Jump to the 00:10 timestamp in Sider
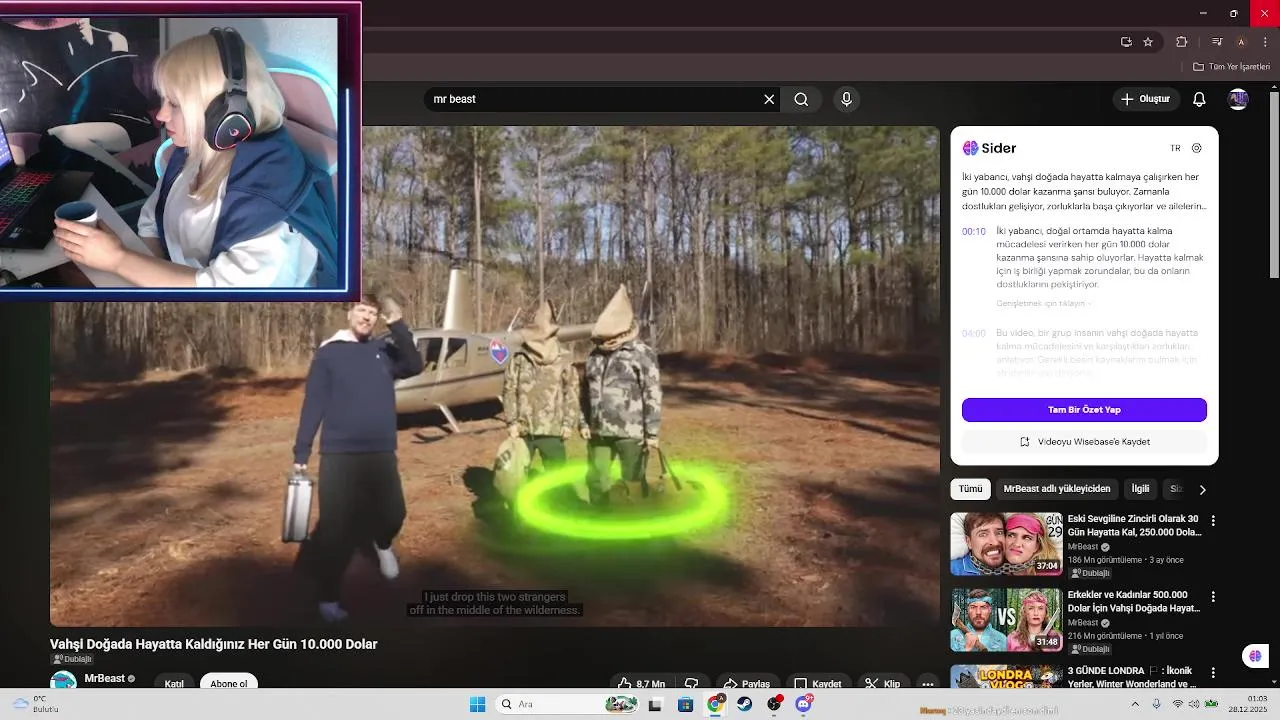Screen dimensions: 1280x720 point(974,231)
